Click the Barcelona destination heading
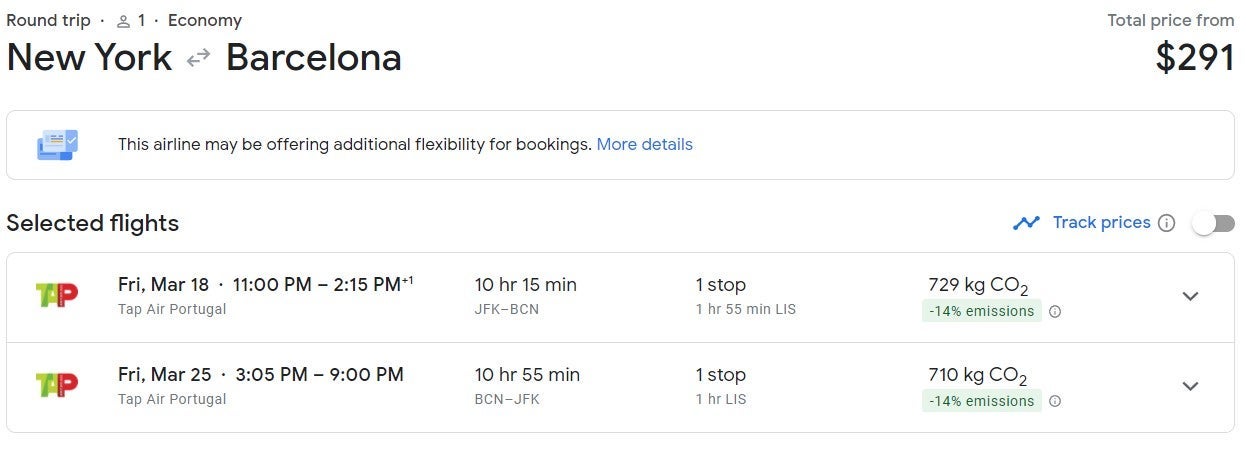 tap(313, 58)
